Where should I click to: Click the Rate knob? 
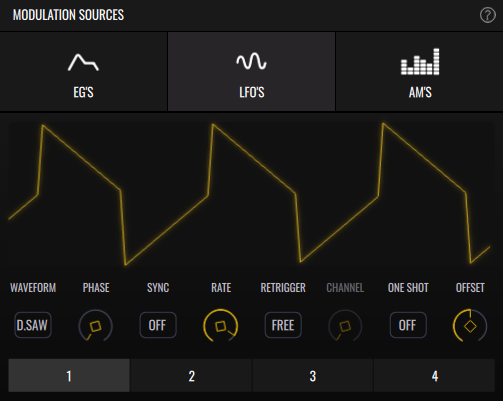point(220,326)
